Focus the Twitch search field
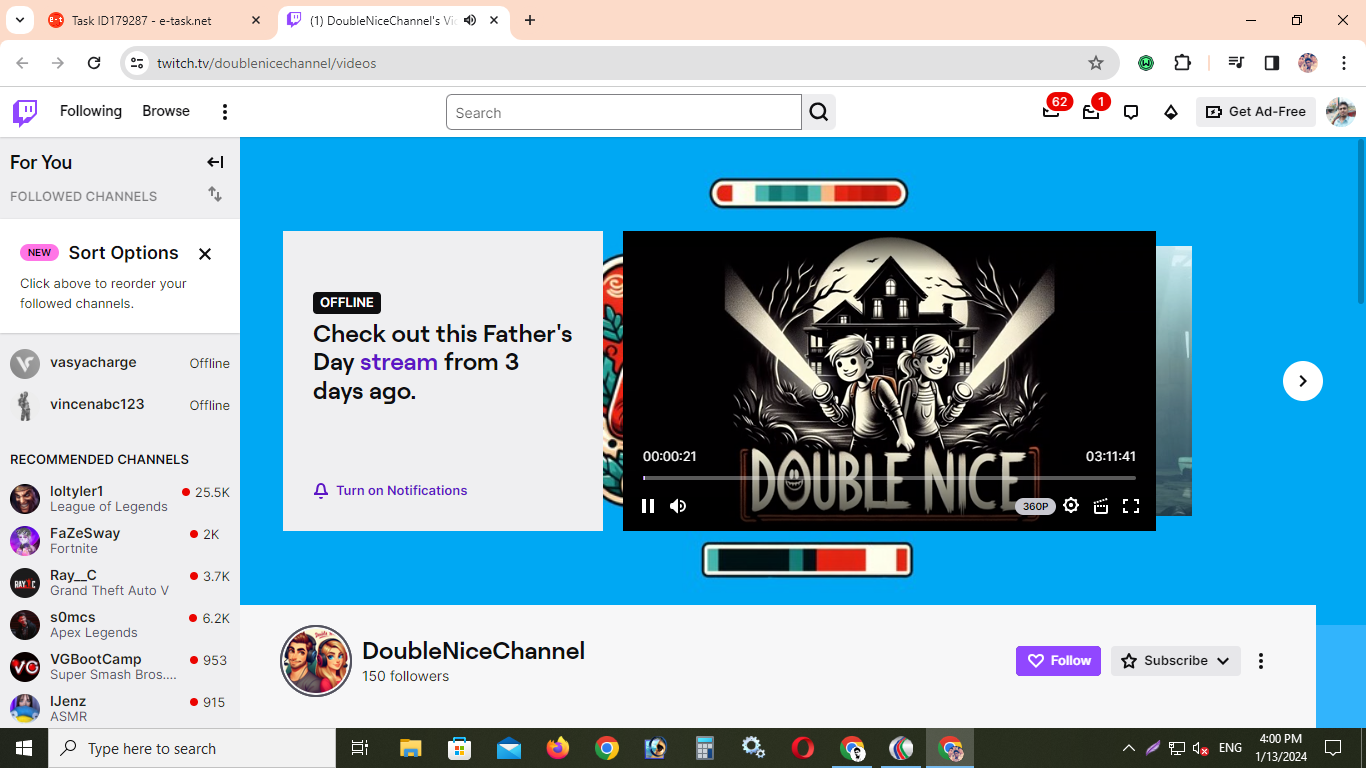The width and height of the screenshot is (1366, 768). pyautogui.click(x=624, y=112)
